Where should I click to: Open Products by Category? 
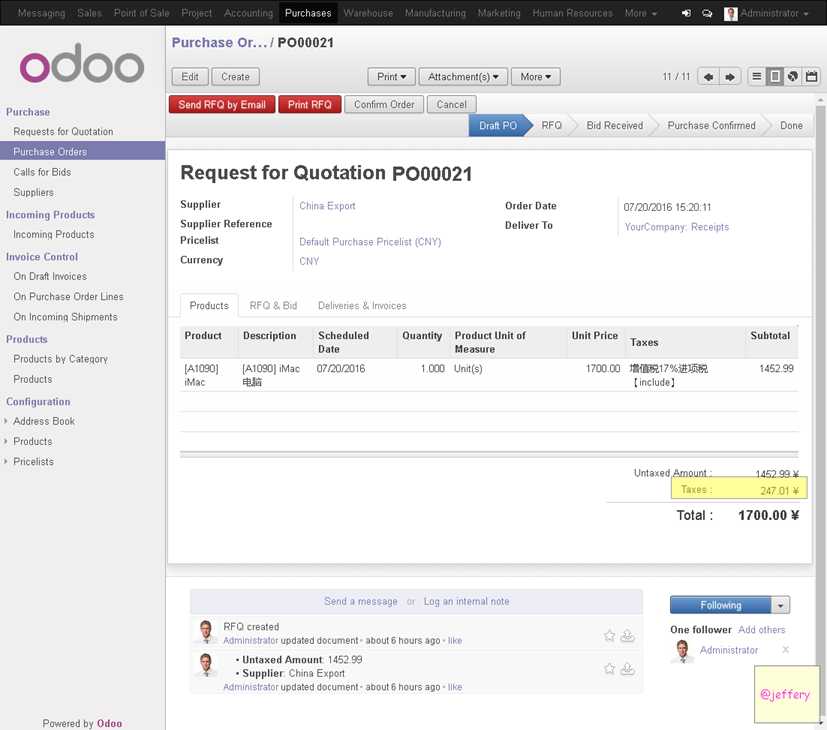coord(60,359)
